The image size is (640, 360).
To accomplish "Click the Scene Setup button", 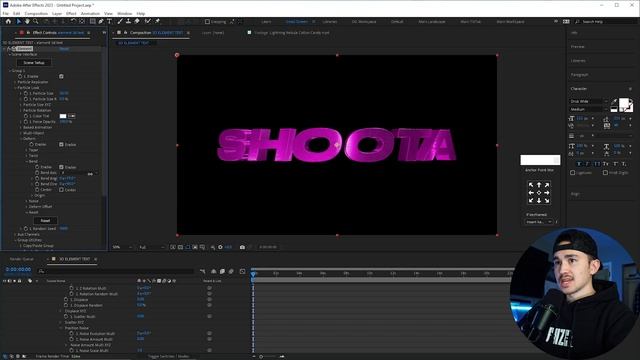I will (x=34, y=62).
